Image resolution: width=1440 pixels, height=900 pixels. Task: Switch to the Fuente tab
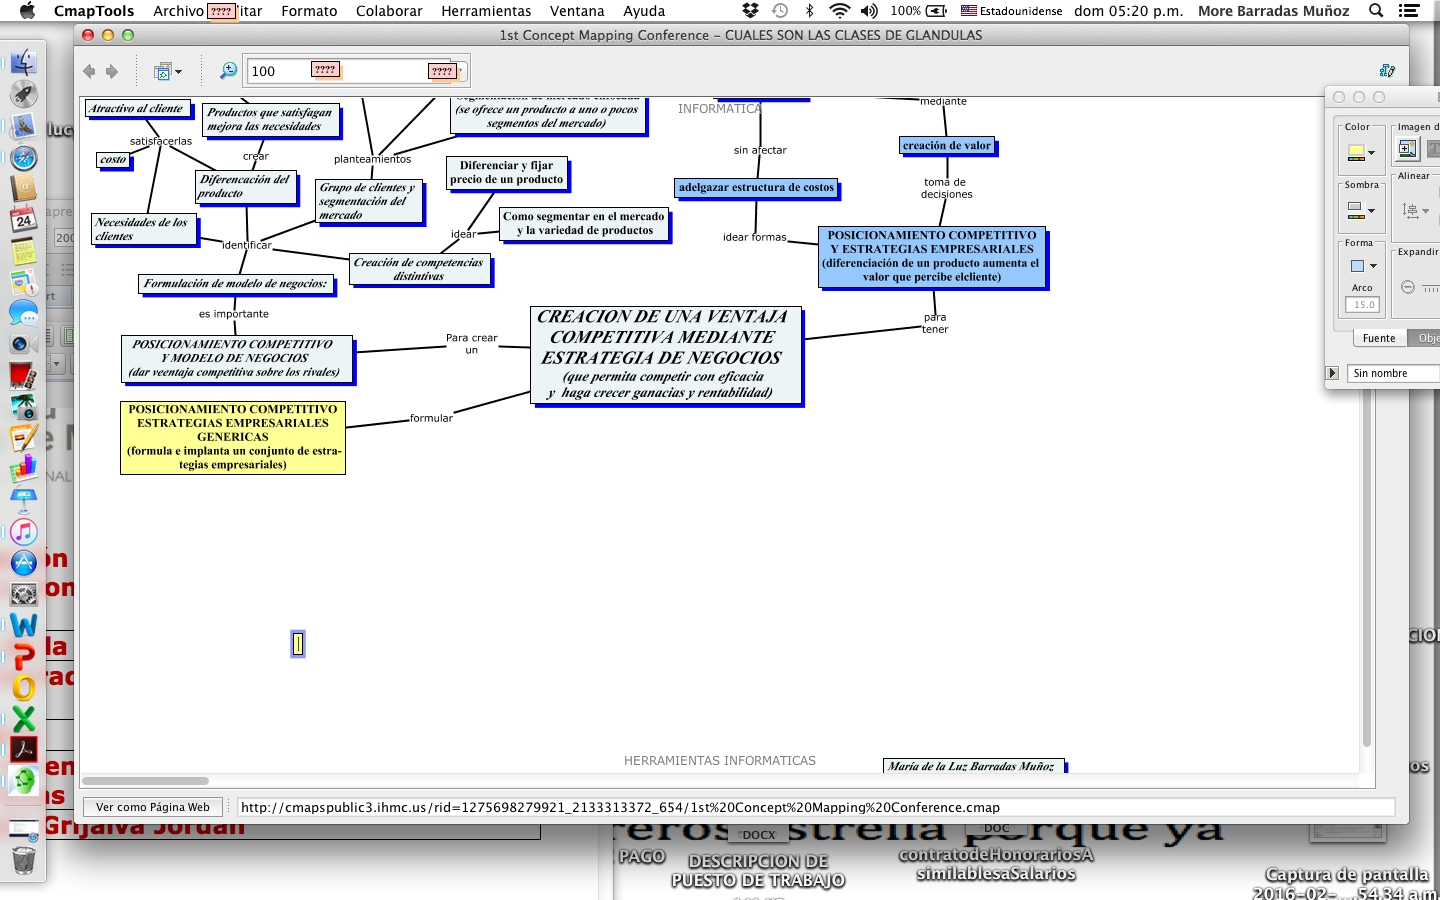point(1378,338)
